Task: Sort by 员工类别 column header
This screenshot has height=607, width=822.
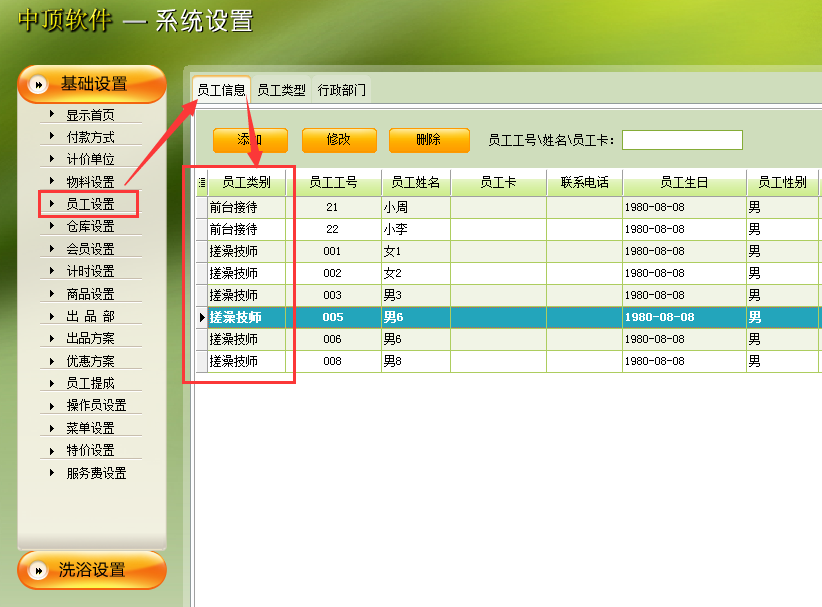Action: [x=246, y=183]
